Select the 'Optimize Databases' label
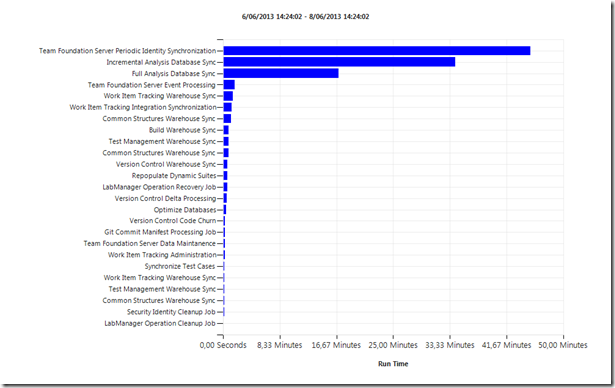 click(x=185, y=210)
